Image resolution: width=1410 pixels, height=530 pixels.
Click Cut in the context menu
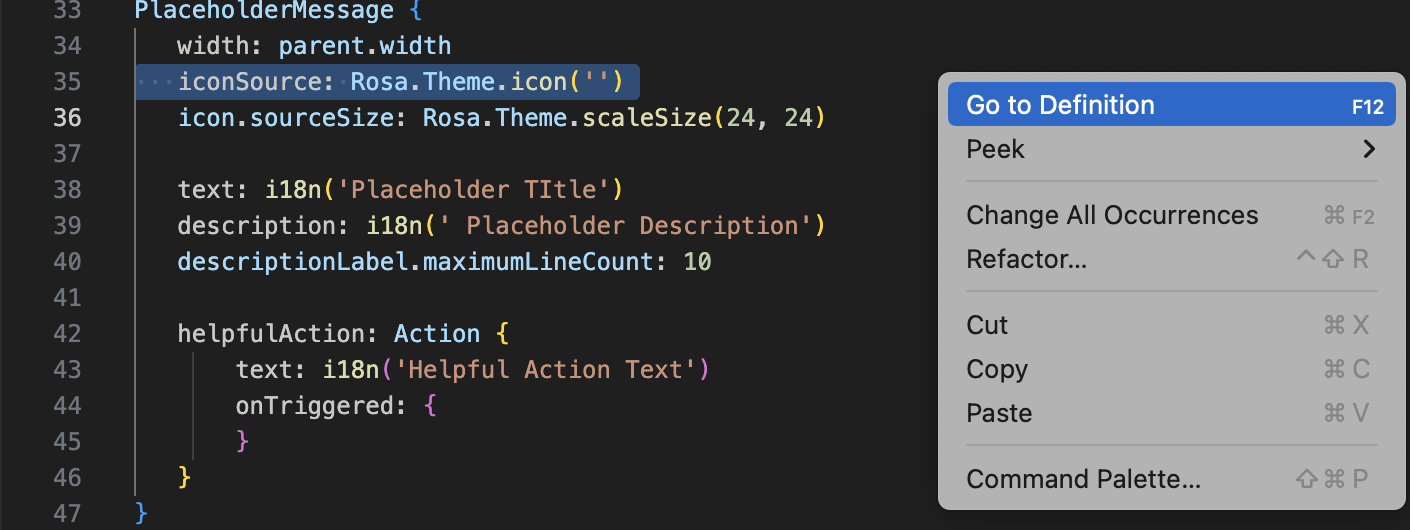click(987, 325)
